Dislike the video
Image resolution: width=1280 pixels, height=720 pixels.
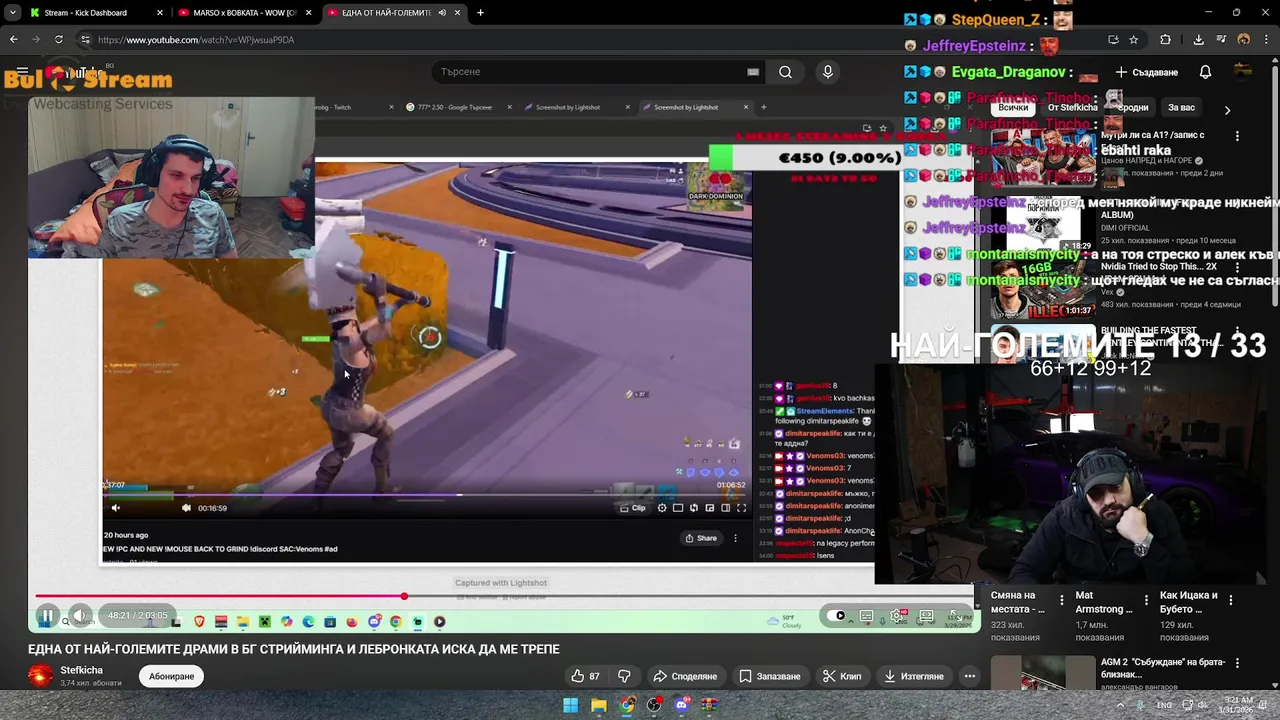pyautogui.click(x=624, y=676)
